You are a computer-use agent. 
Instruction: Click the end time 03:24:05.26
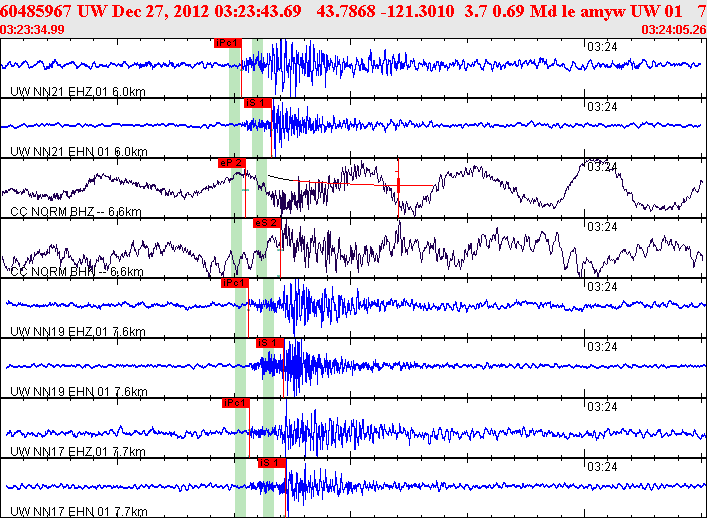674,30
